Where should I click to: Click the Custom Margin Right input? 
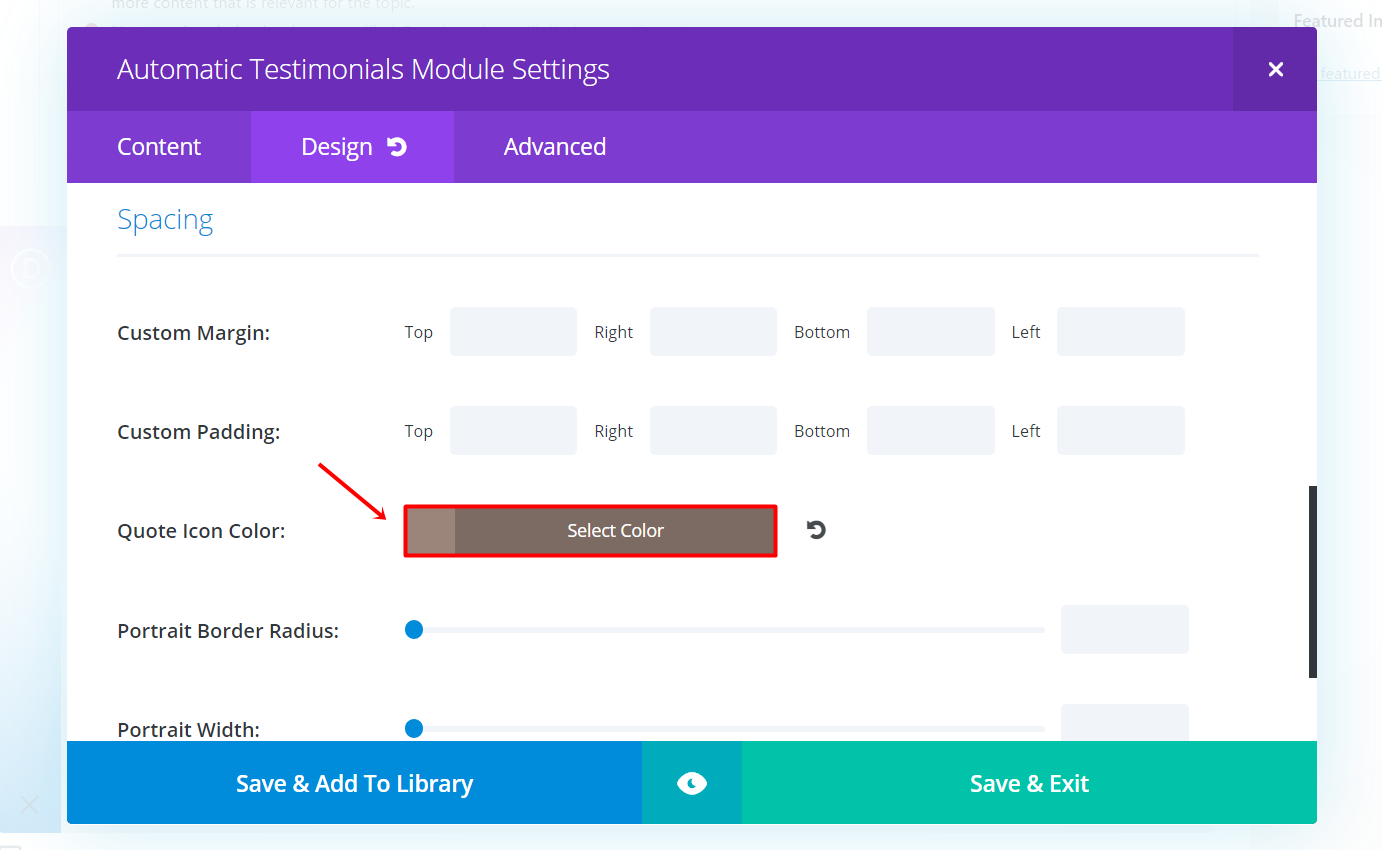coord(713,332)
